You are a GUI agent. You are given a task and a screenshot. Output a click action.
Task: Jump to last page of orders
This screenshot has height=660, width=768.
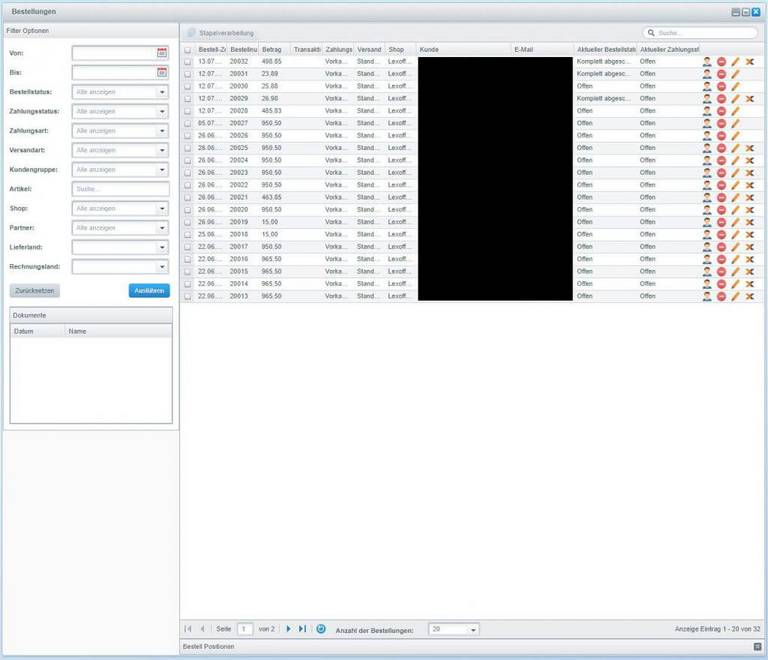pos(303,629)
